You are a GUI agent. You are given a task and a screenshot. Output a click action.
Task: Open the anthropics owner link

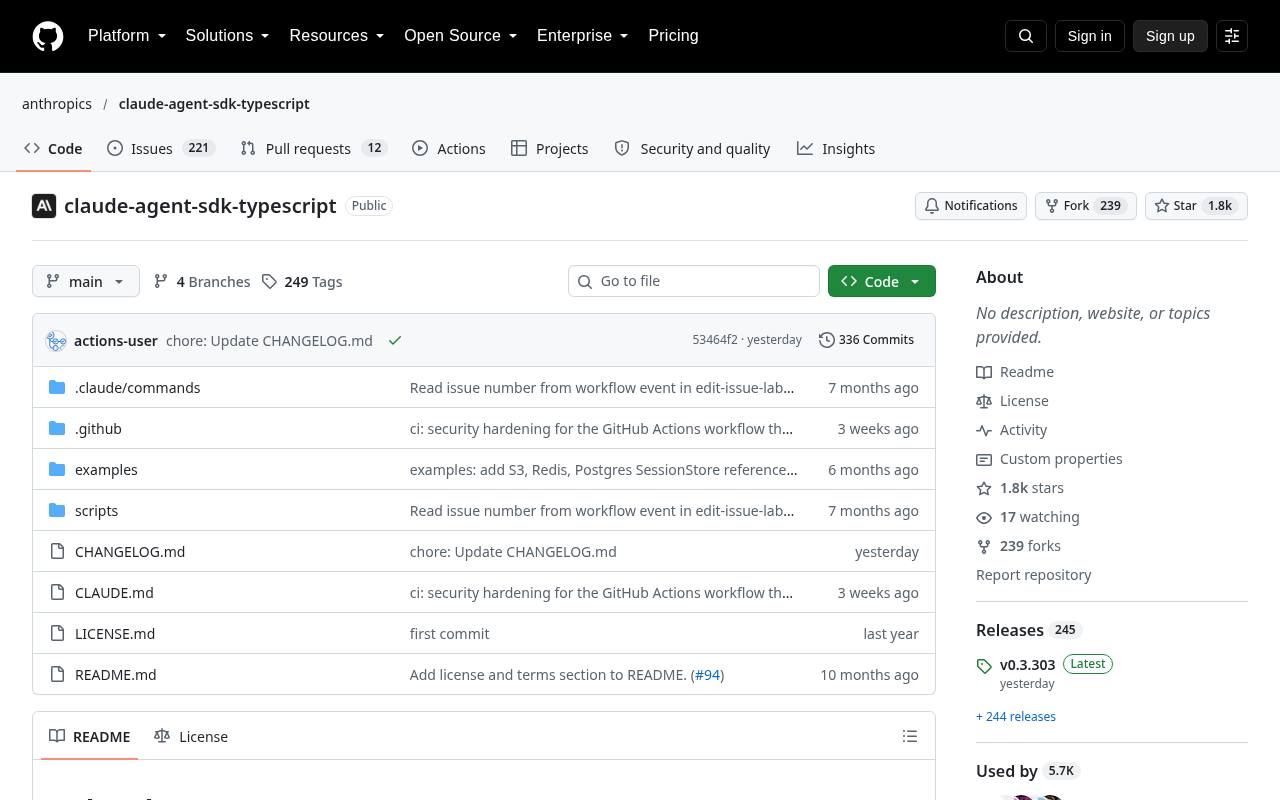click(x=57, y=104)
